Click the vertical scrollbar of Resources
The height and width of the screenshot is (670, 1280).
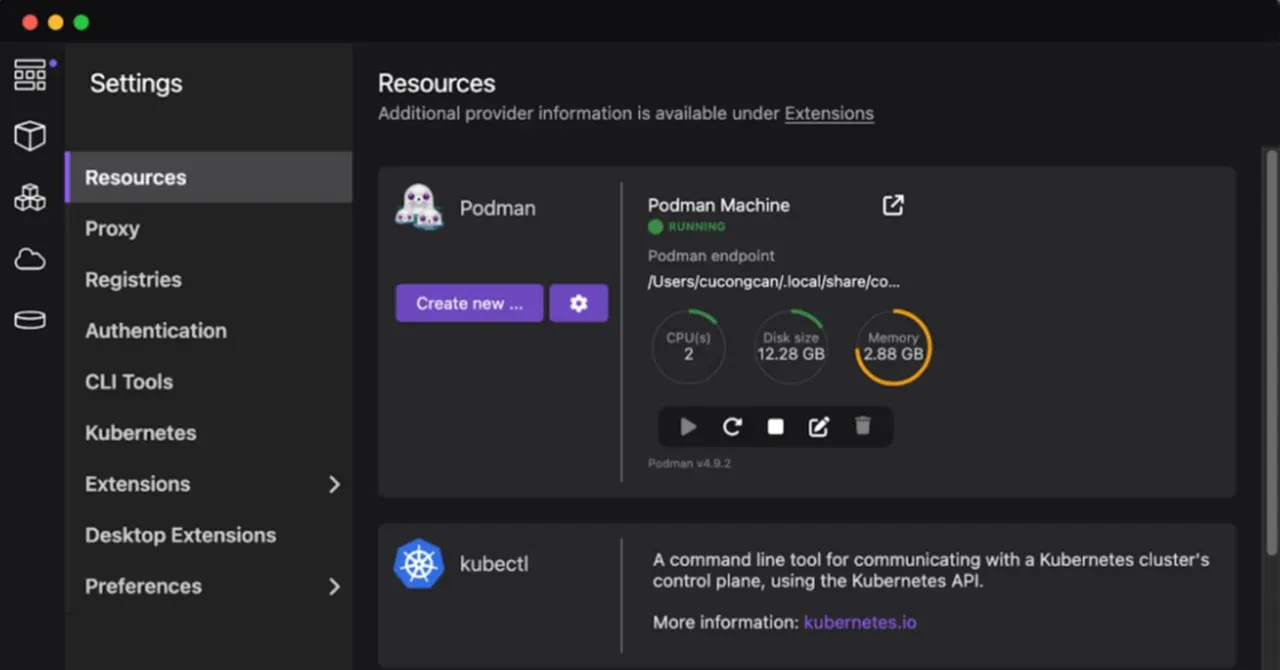pos(1271,350)
